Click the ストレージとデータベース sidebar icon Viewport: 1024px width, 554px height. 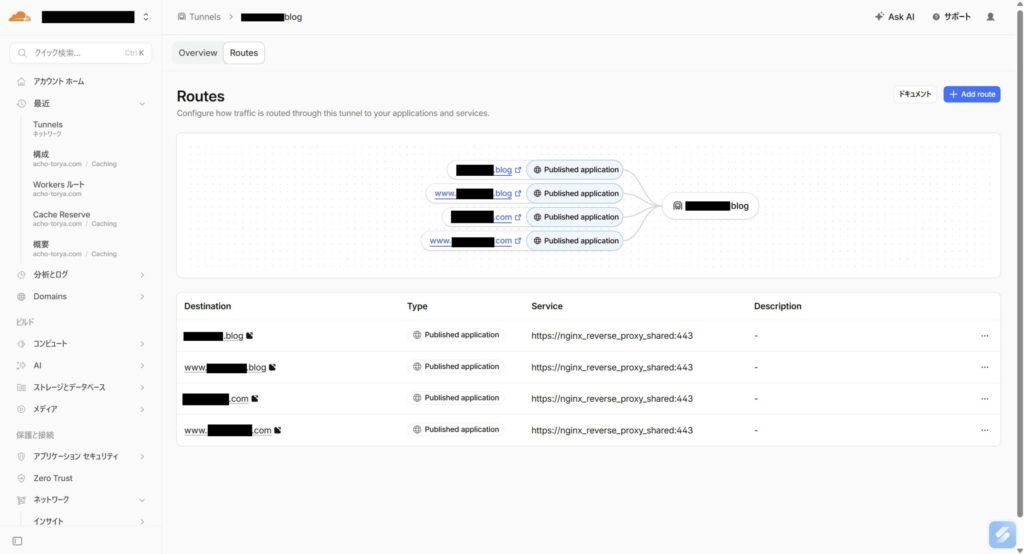pos(21,387)
